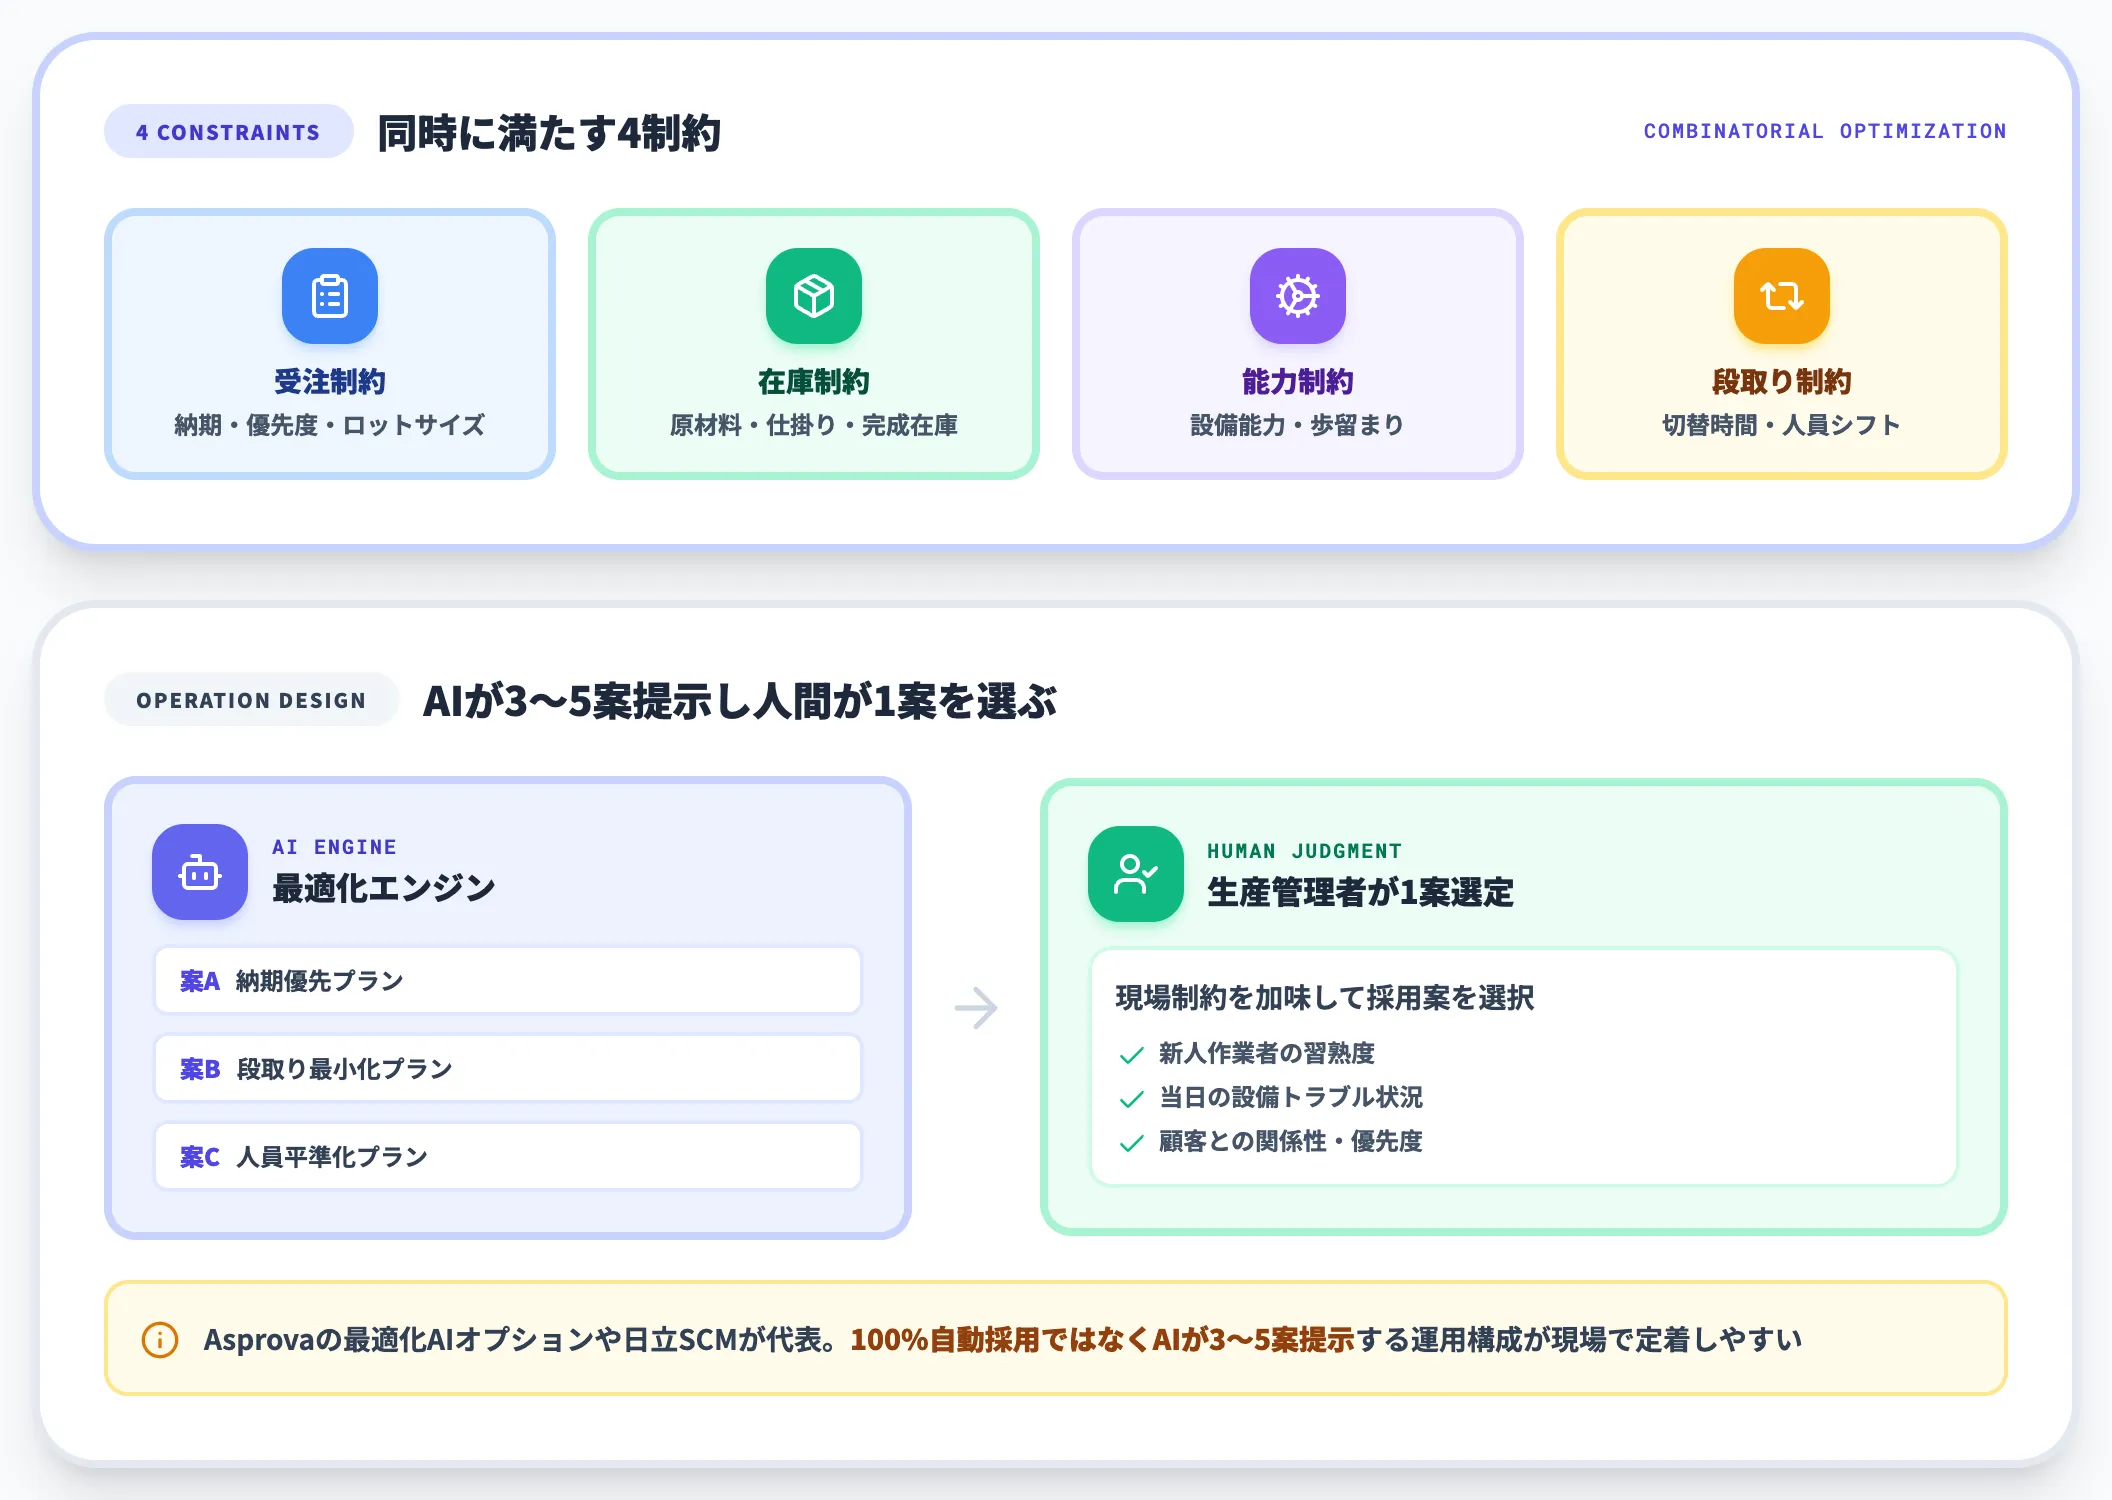
Task: Select the 案C 人員平準化プラン row
Action: click(x=508, y=1157)
